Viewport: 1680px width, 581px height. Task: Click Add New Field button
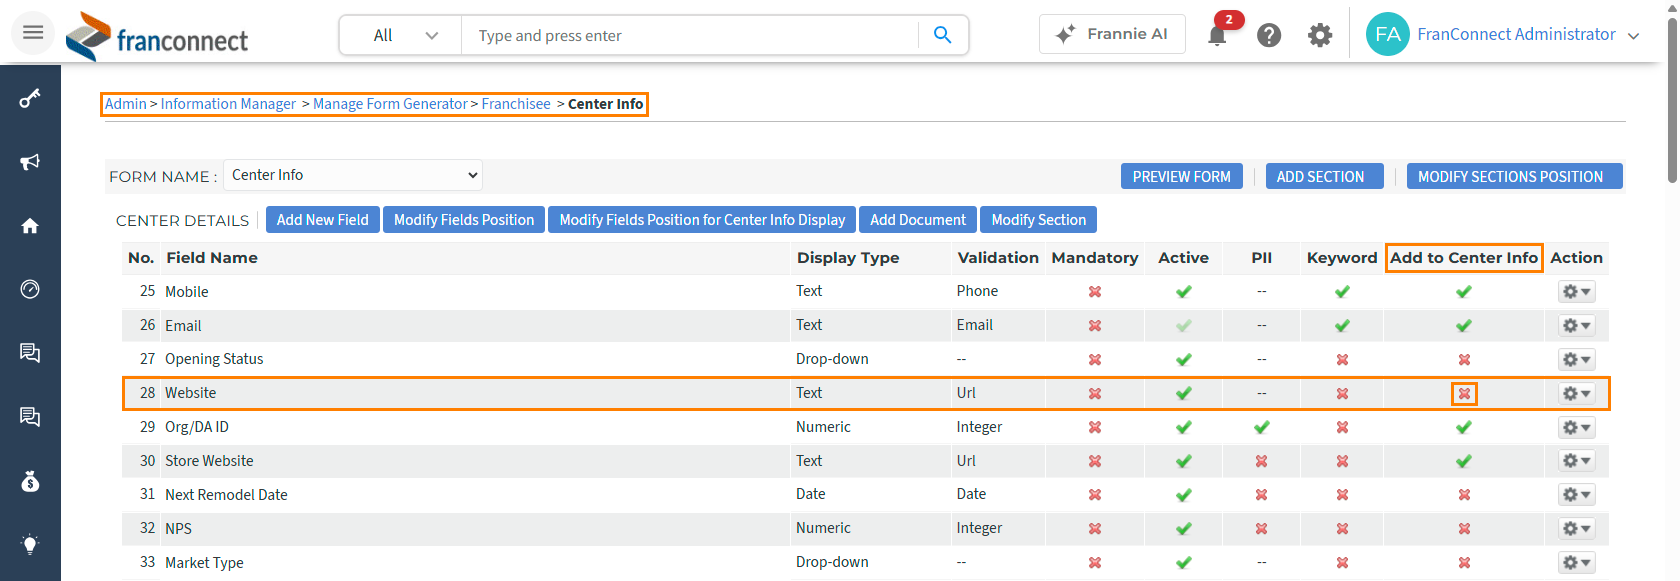tap(322, 220)
